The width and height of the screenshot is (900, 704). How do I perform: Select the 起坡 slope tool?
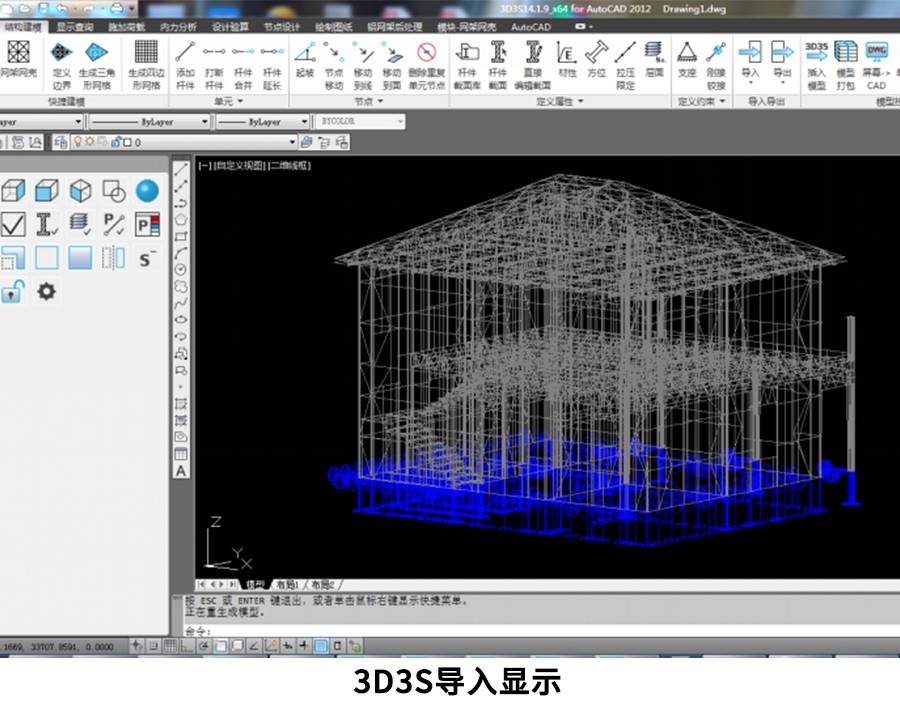305,60
